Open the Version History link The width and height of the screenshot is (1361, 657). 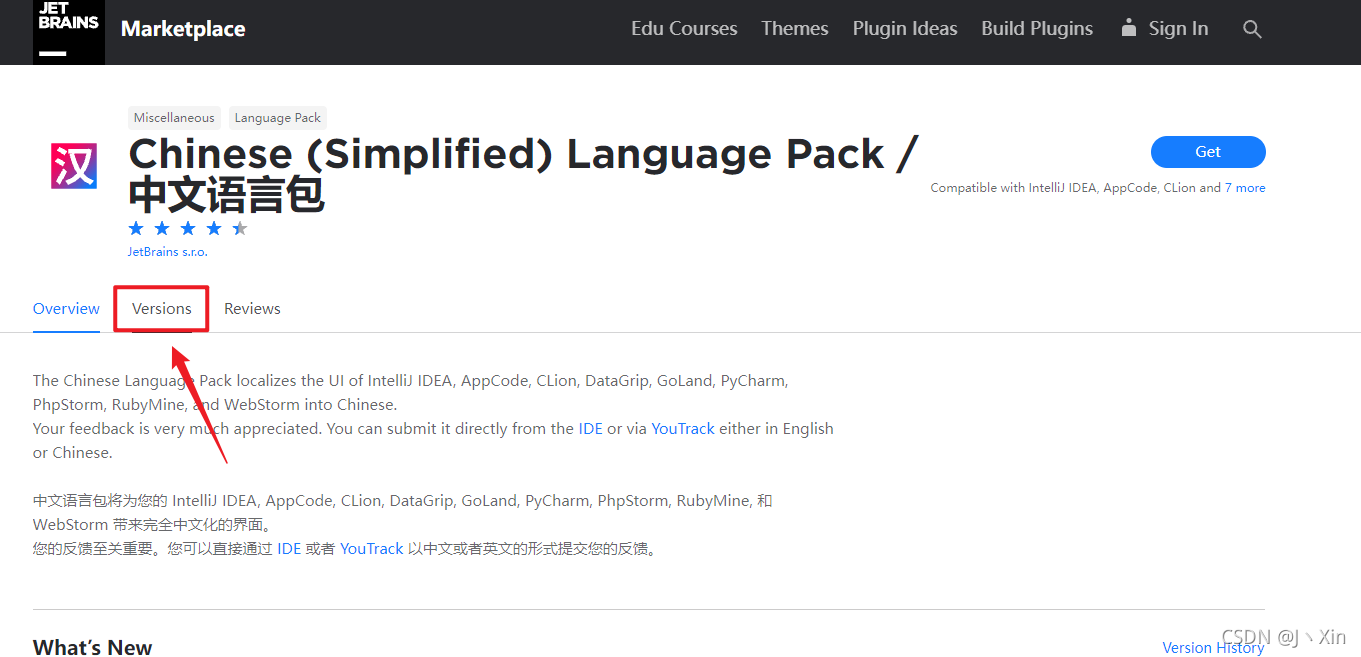pyautogui.click(x=1213, y=647)
